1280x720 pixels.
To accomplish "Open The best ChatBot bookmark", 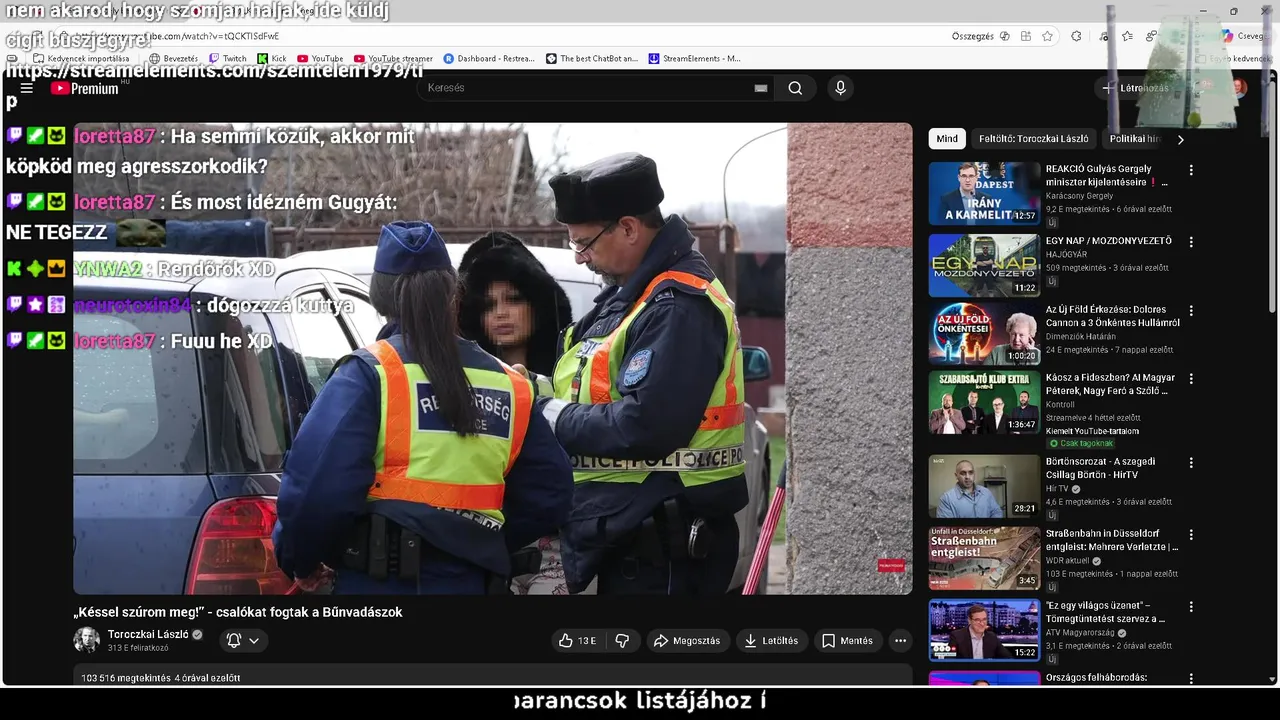I will [x=592, y=59].
